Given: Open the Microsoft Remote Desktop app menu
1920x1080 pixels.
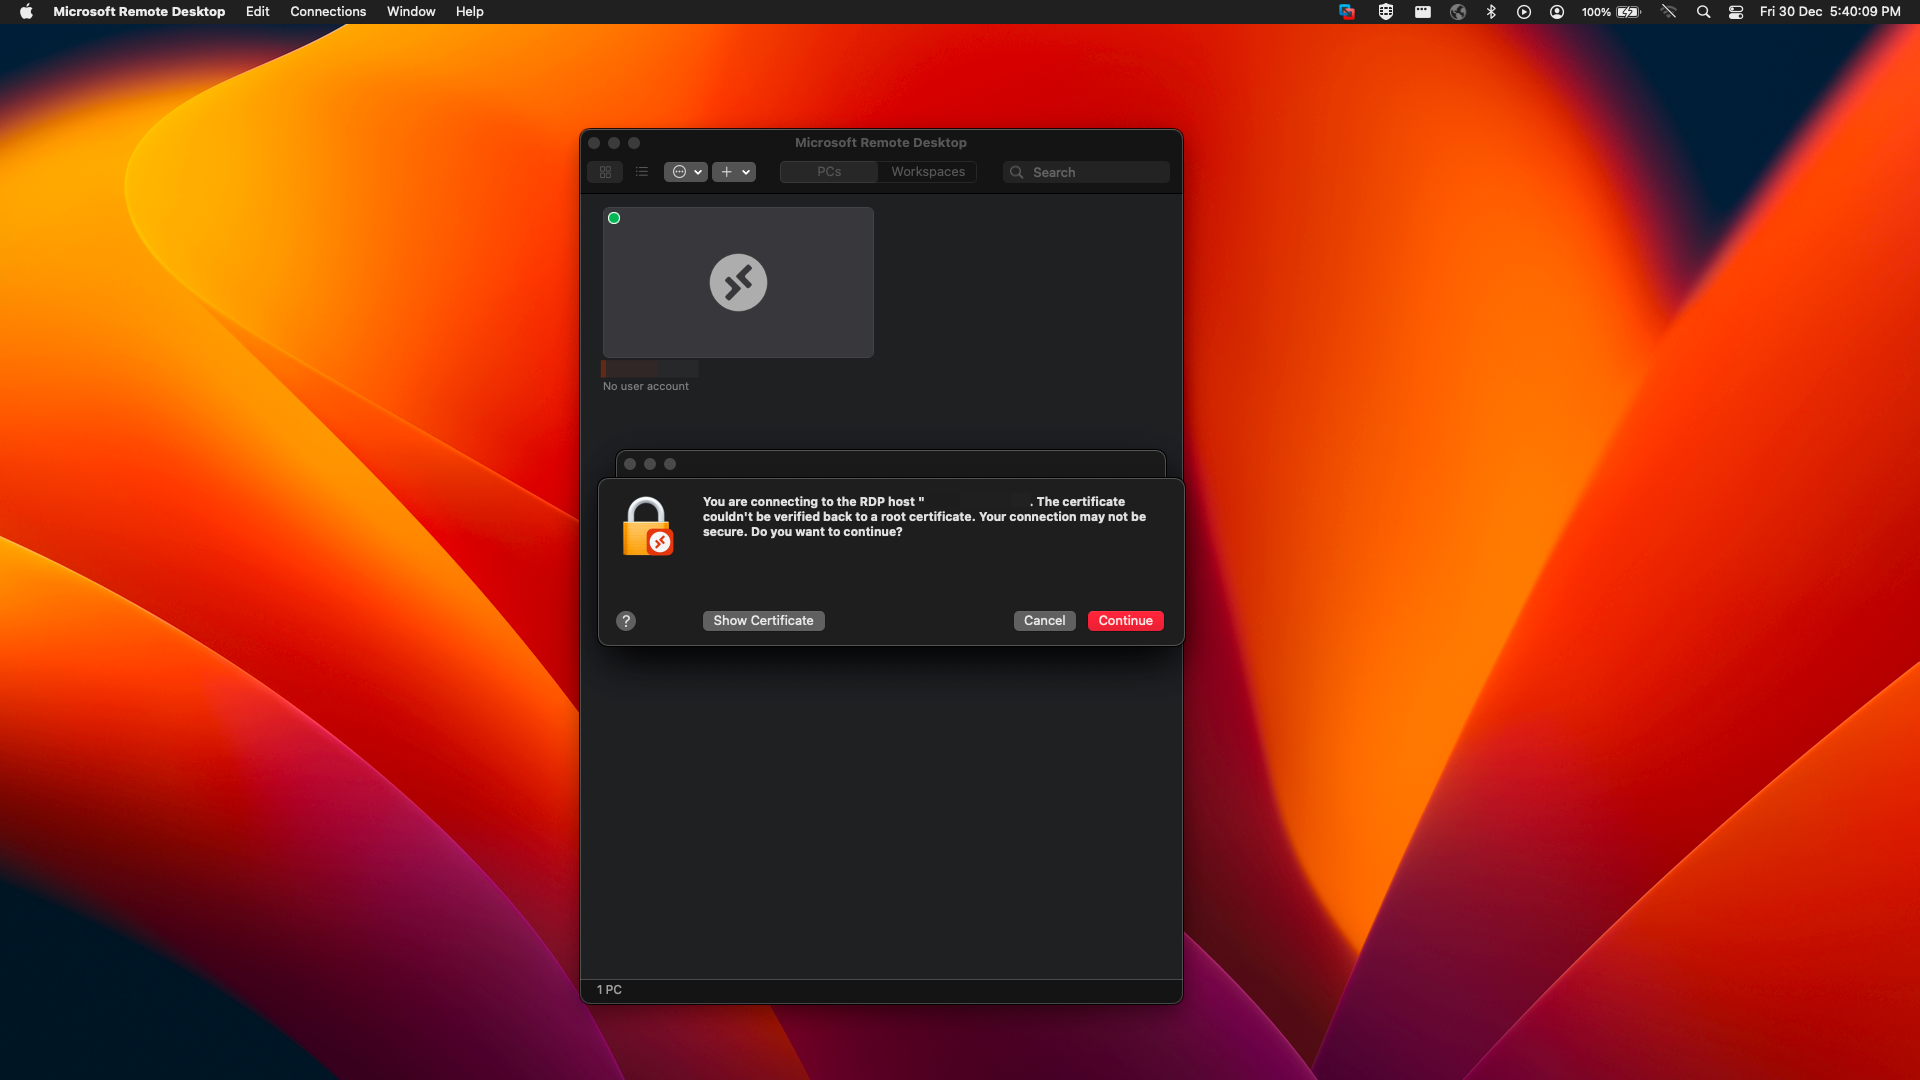Looking at the screenshot, I should 139,12.
